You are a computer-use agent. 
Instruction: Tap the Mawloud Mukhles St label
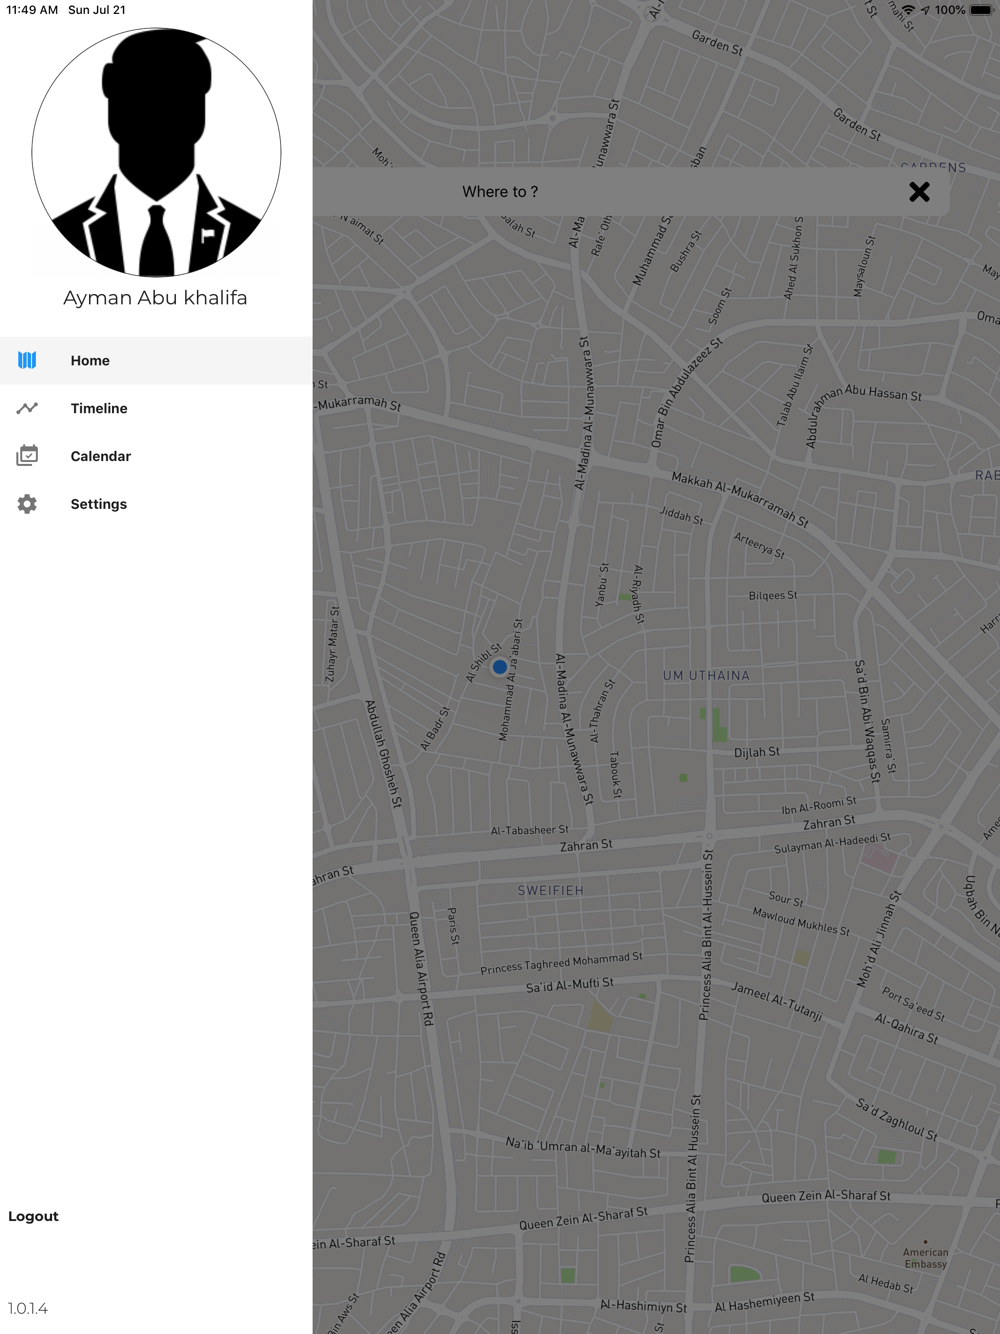[801, 921]
